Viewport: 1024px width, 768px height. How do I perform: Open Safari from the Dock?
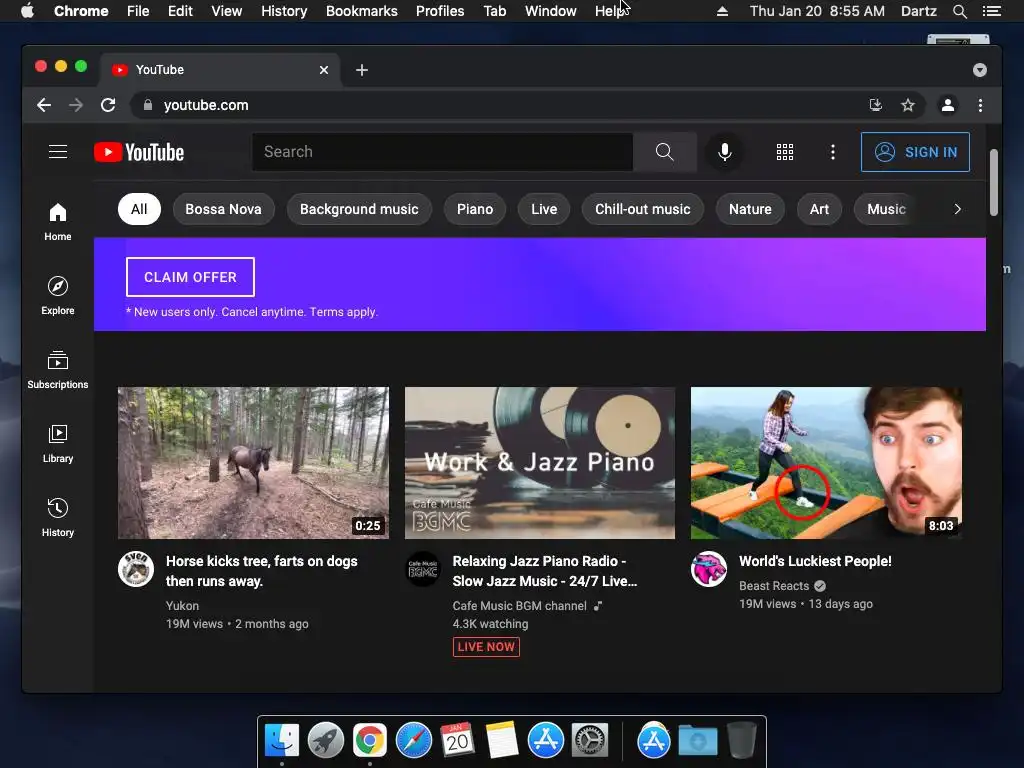point(414,741)
